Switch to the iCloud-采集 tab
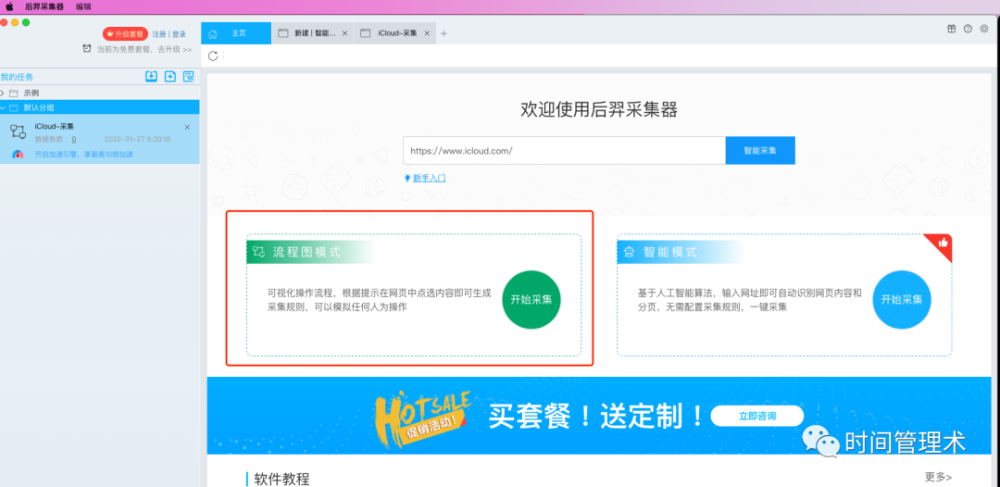 (x=395, y=33)
